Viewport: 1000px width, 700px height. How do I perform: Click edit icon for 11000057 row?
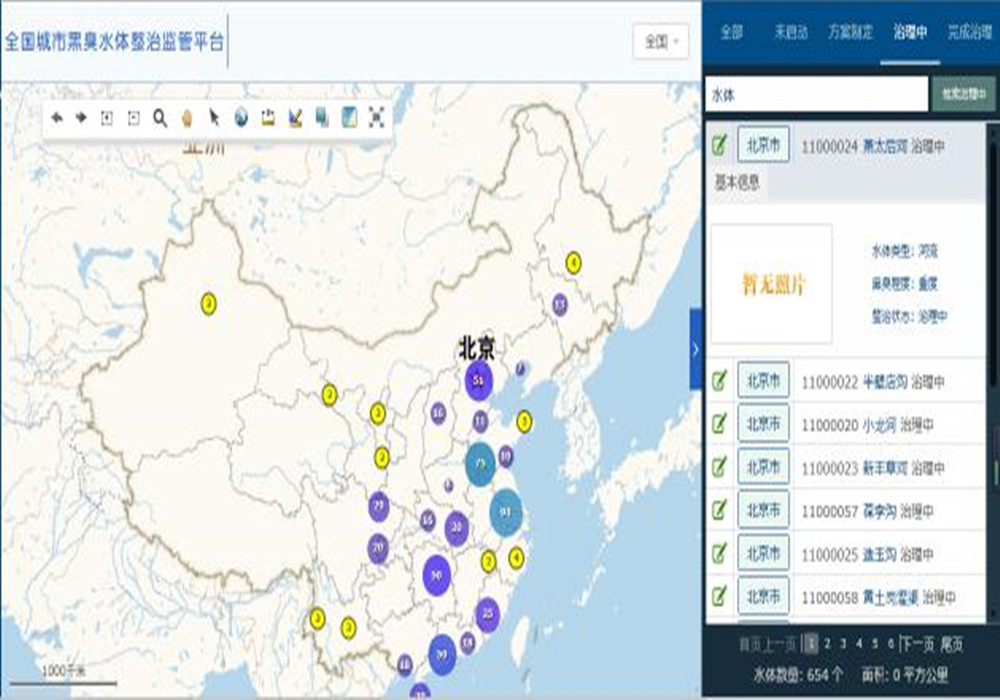pos(719,511)
